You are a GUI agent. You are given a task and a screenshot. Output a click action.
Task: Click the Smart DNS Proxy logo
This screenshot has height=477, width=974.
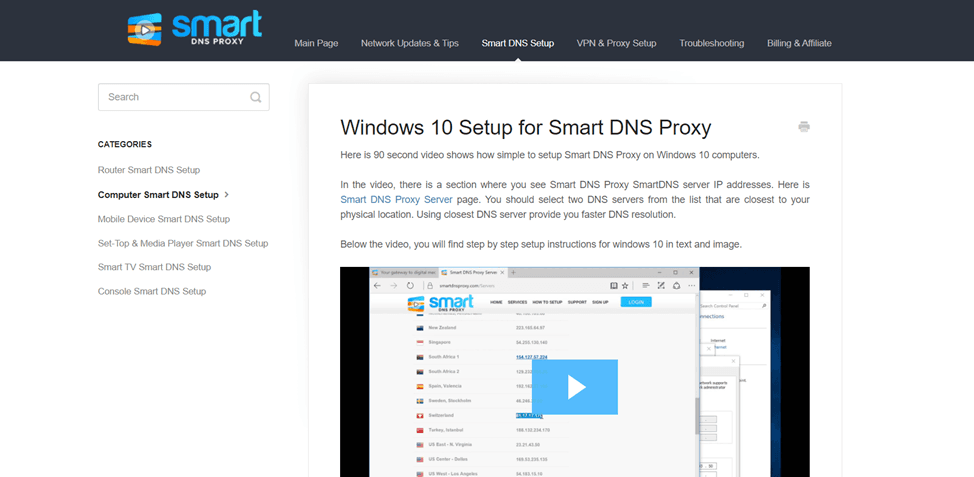tap(195, 28)
